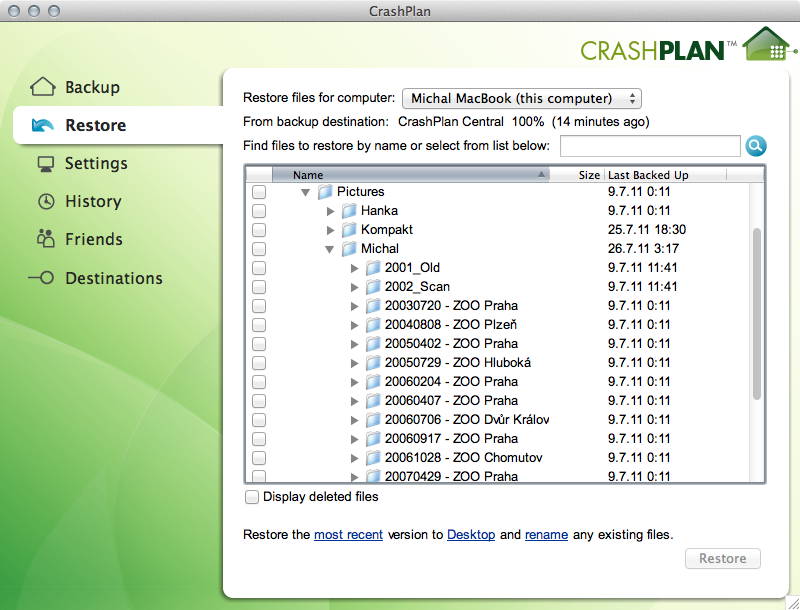Image resolution: width=800 pixels, height=610 pixels.
Task: Click the sort arrow in Name column header
Action: pyautogui.click(x=541, y=175)
